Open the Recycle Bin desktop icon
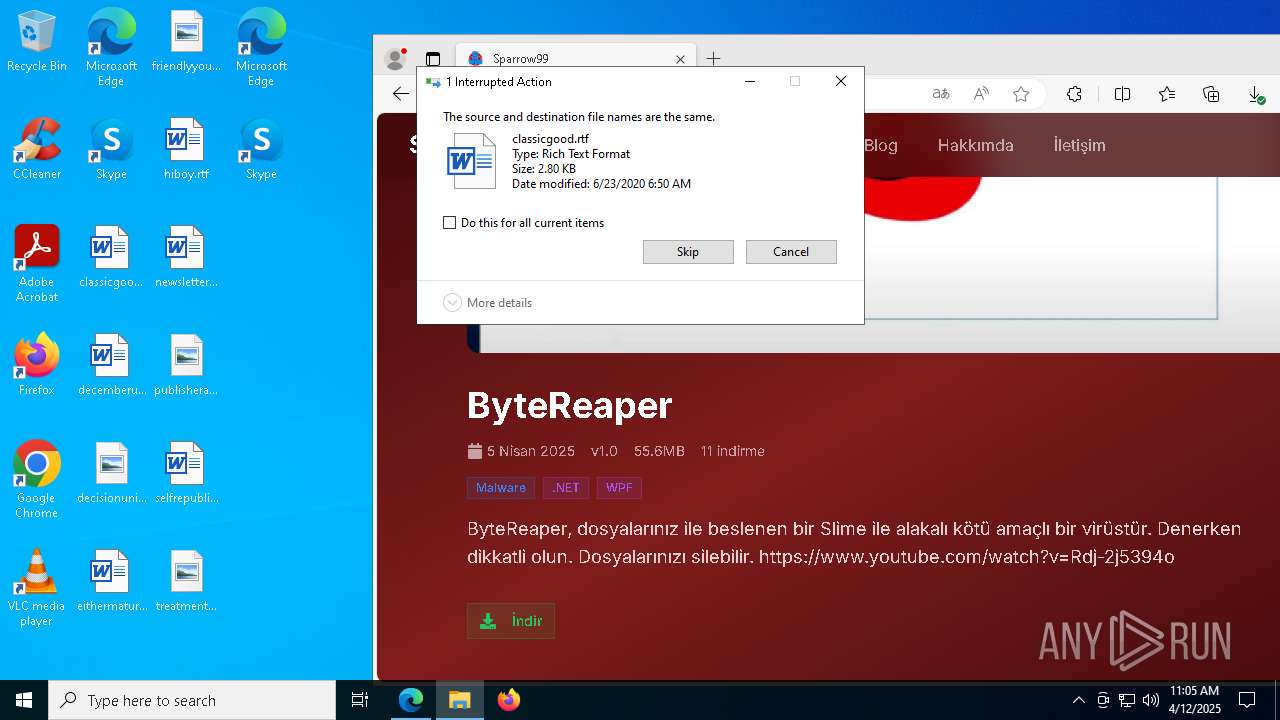Screen dimensions: 1280x720 coord(37,42)
